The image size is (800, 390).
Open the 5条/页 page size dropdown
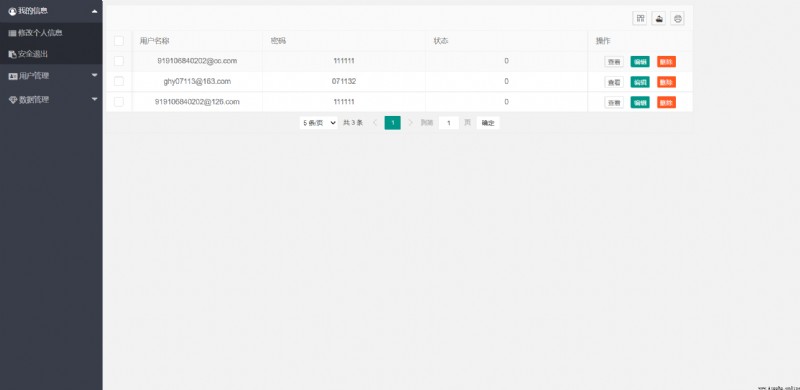point(318,123)
